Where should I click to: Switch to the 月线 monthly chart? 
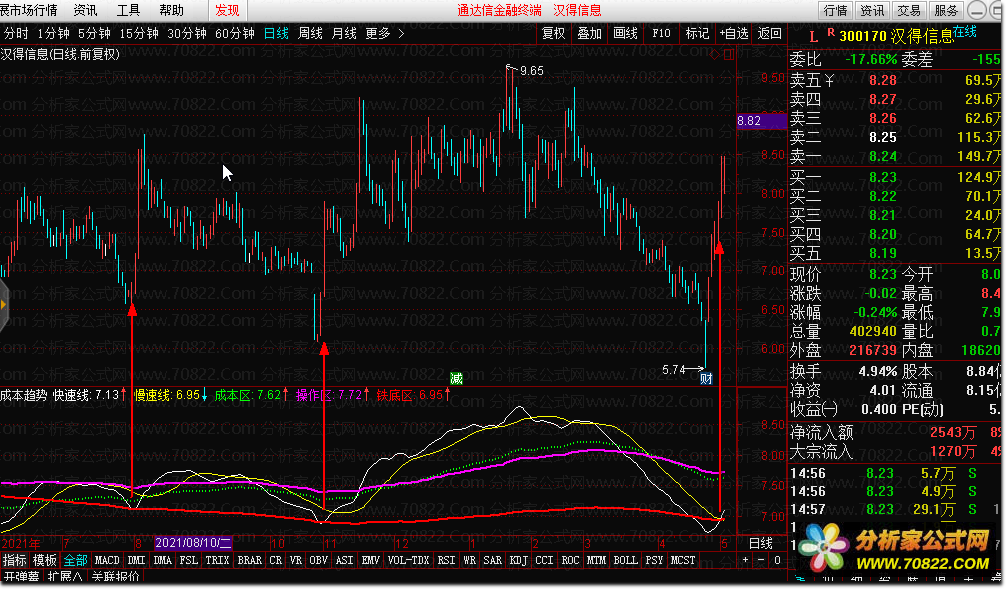[x=344, y=33]
